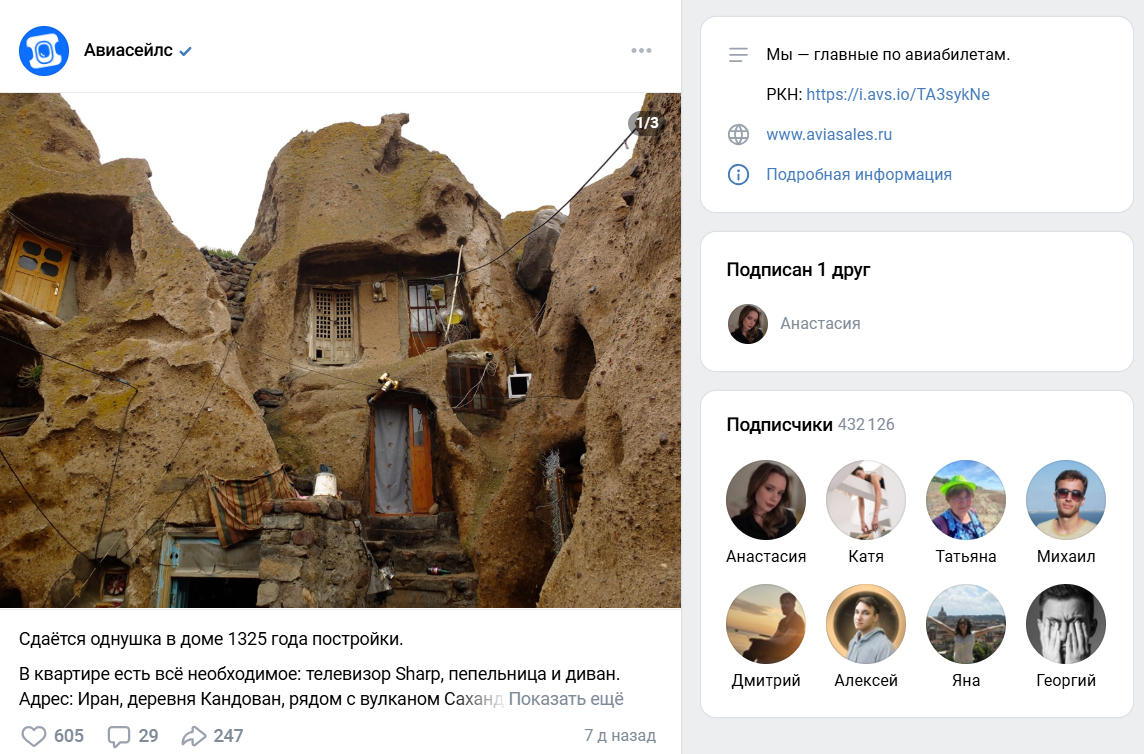Viewport: 1144px width, 754px height.
Task: Open the Подписчики list heading
Action: tap(779, 424)
